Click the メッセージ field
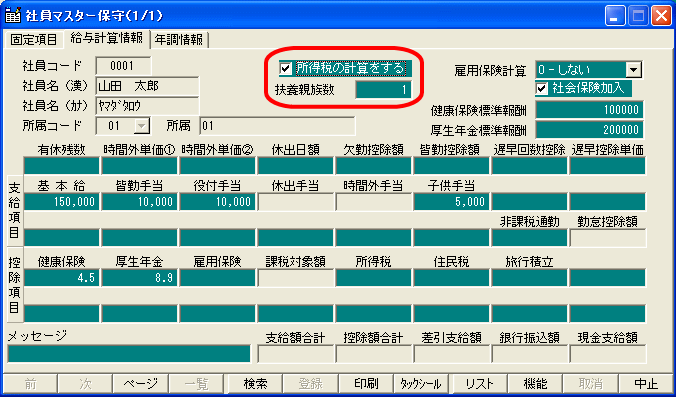 128,353
